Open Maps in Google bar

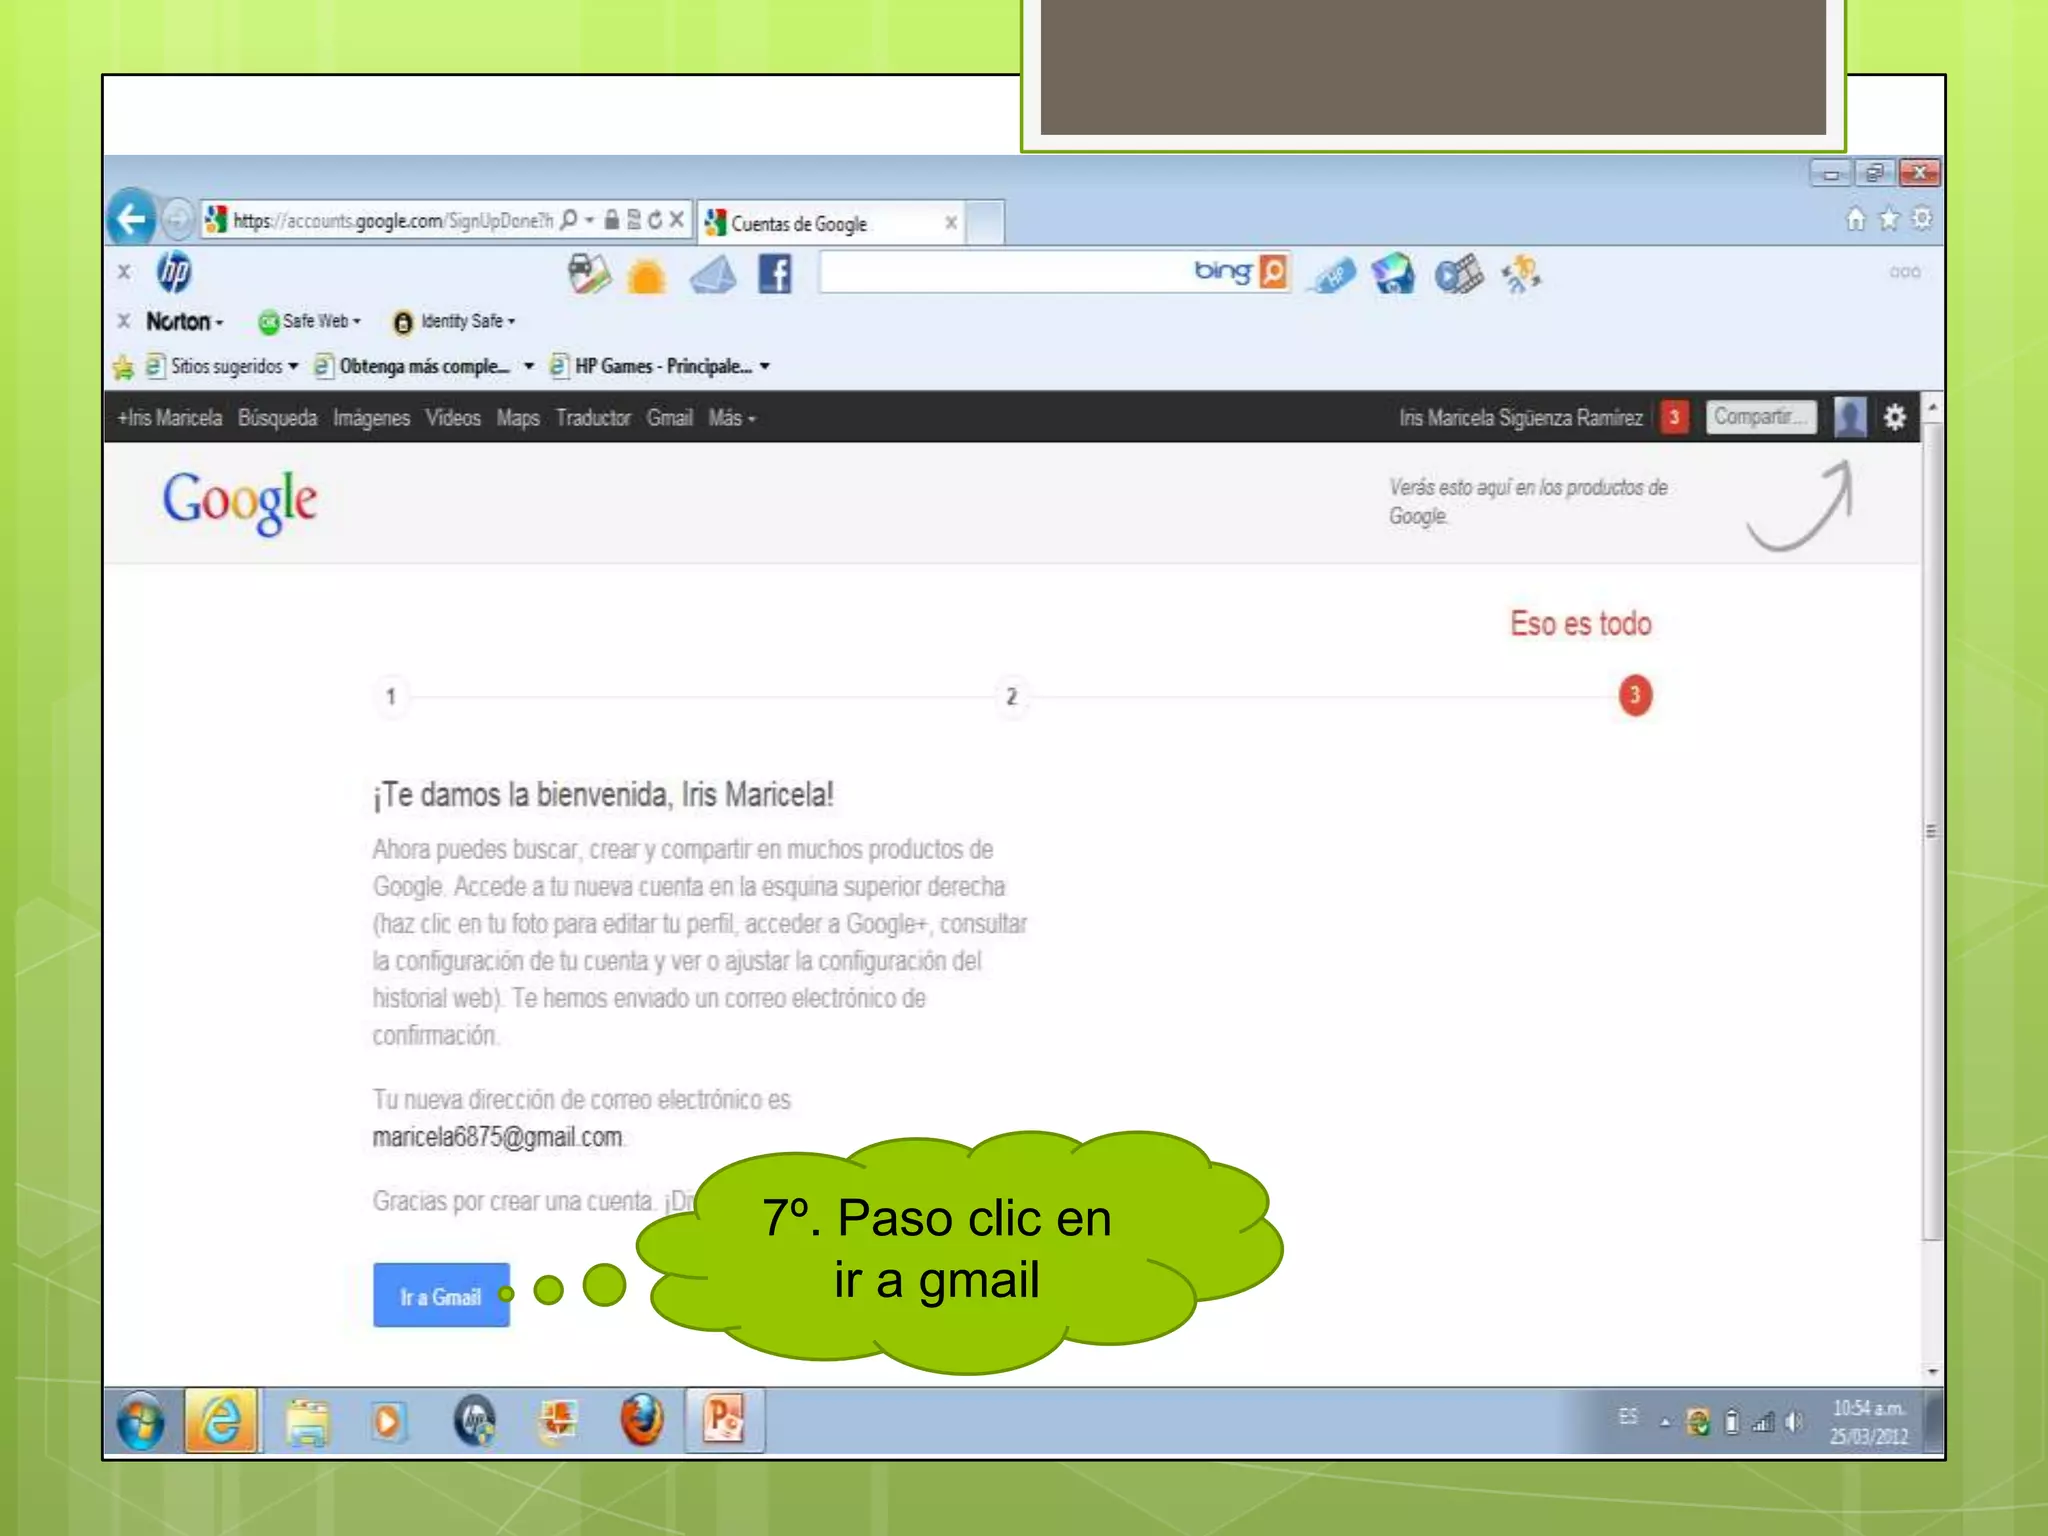click(x=518, y=418)
